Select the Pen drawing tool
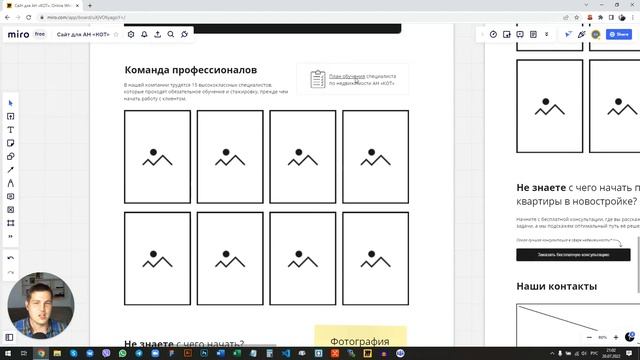The width and height of the screenshot is (640, 360). tap(11, 183)
